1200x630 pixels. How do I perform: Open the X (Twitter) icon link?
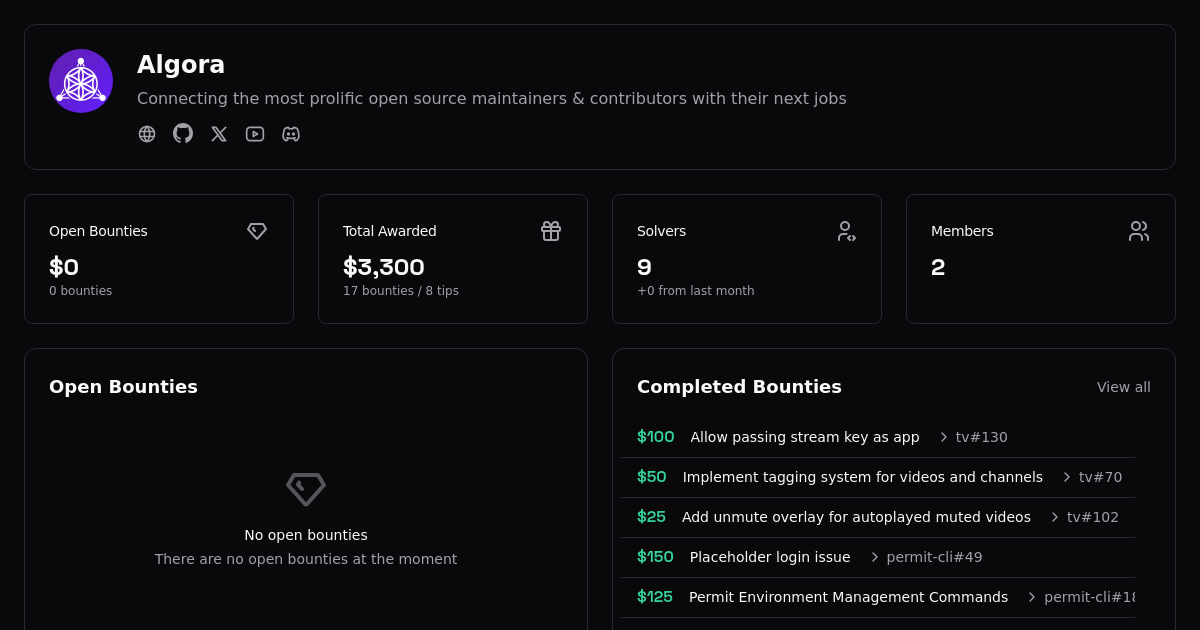219,134
